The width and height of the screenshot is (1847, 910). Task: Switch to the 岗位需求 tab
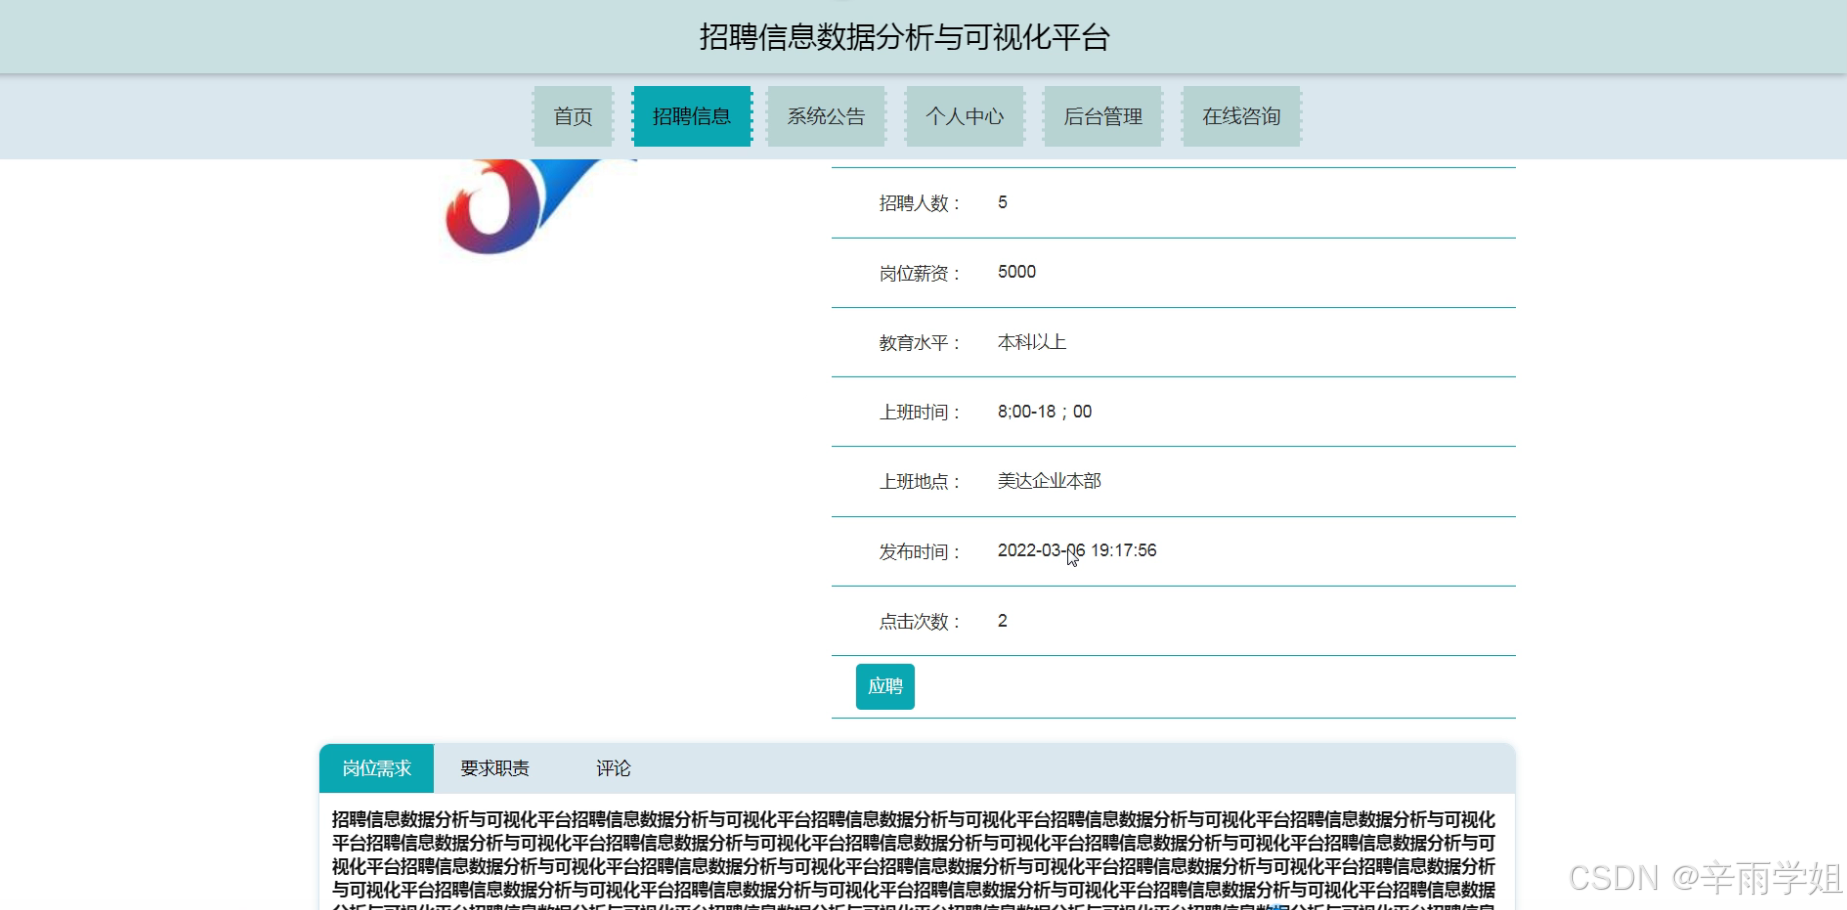[x=375, y=768]
